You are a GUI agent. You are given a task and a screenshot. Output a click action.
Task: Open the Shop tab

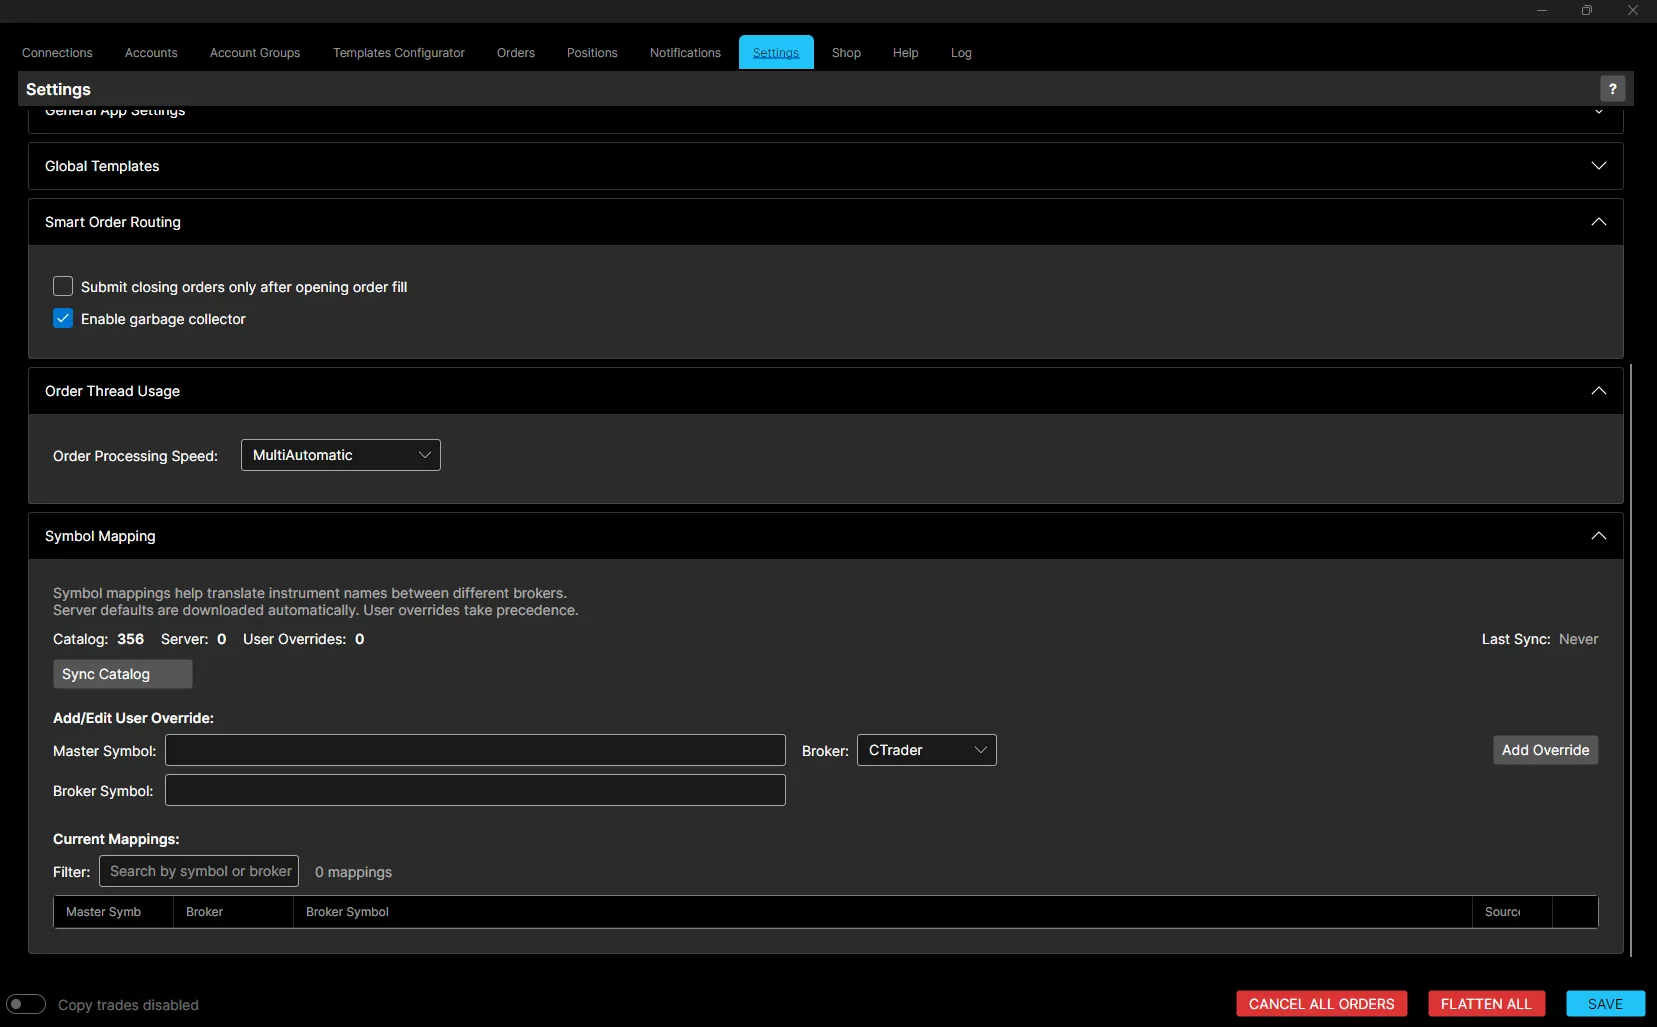pyautogui.click(x=846, y=53)
